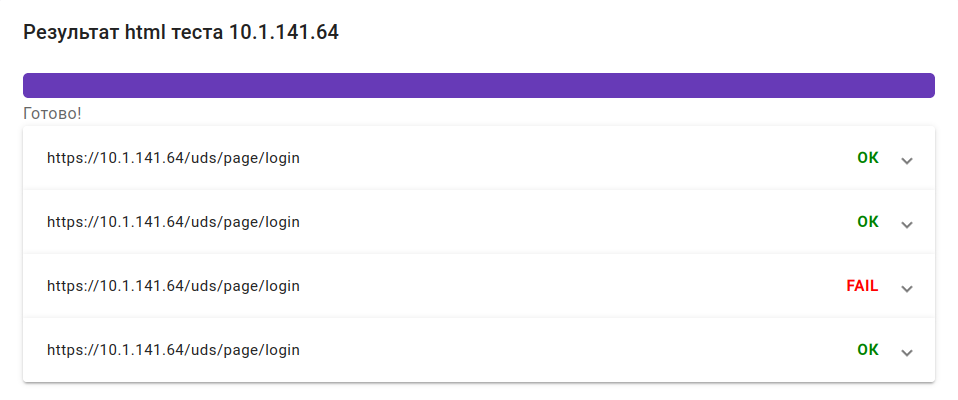The height and width of the screenshot is (400, 958).
Task: Open the topmost accordion result row
Action: coord(479,158)
